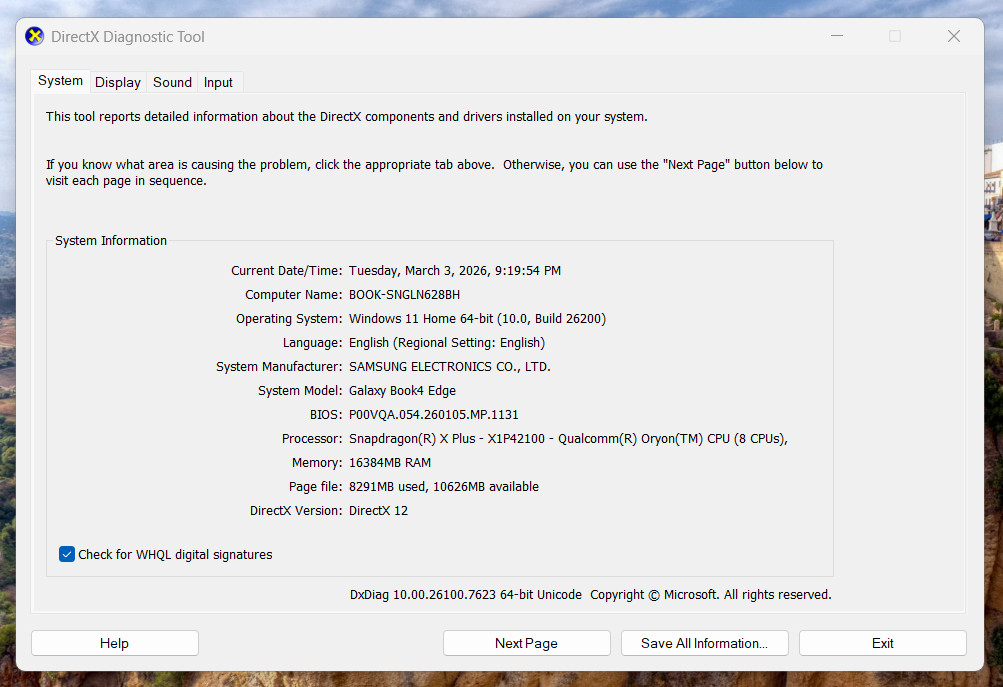Click the DirectX Diagnostic Tool title bar icon
Image resolution: width=1003 pixels, height=687 pixels.
(35, 36)
